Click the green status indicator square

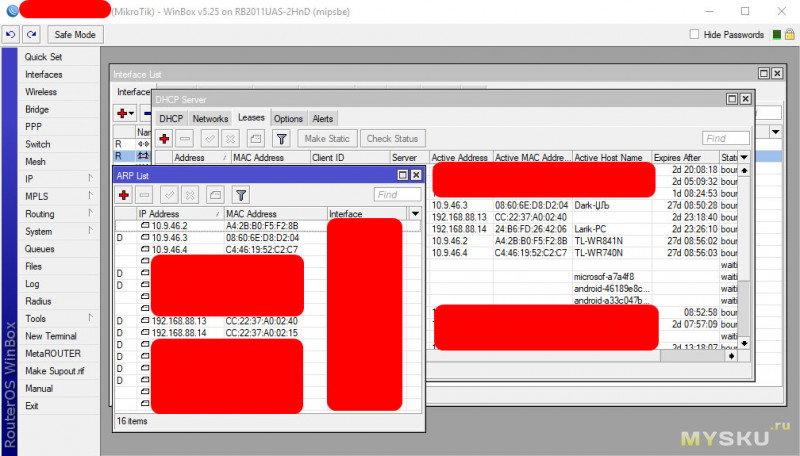click(777, 35)
